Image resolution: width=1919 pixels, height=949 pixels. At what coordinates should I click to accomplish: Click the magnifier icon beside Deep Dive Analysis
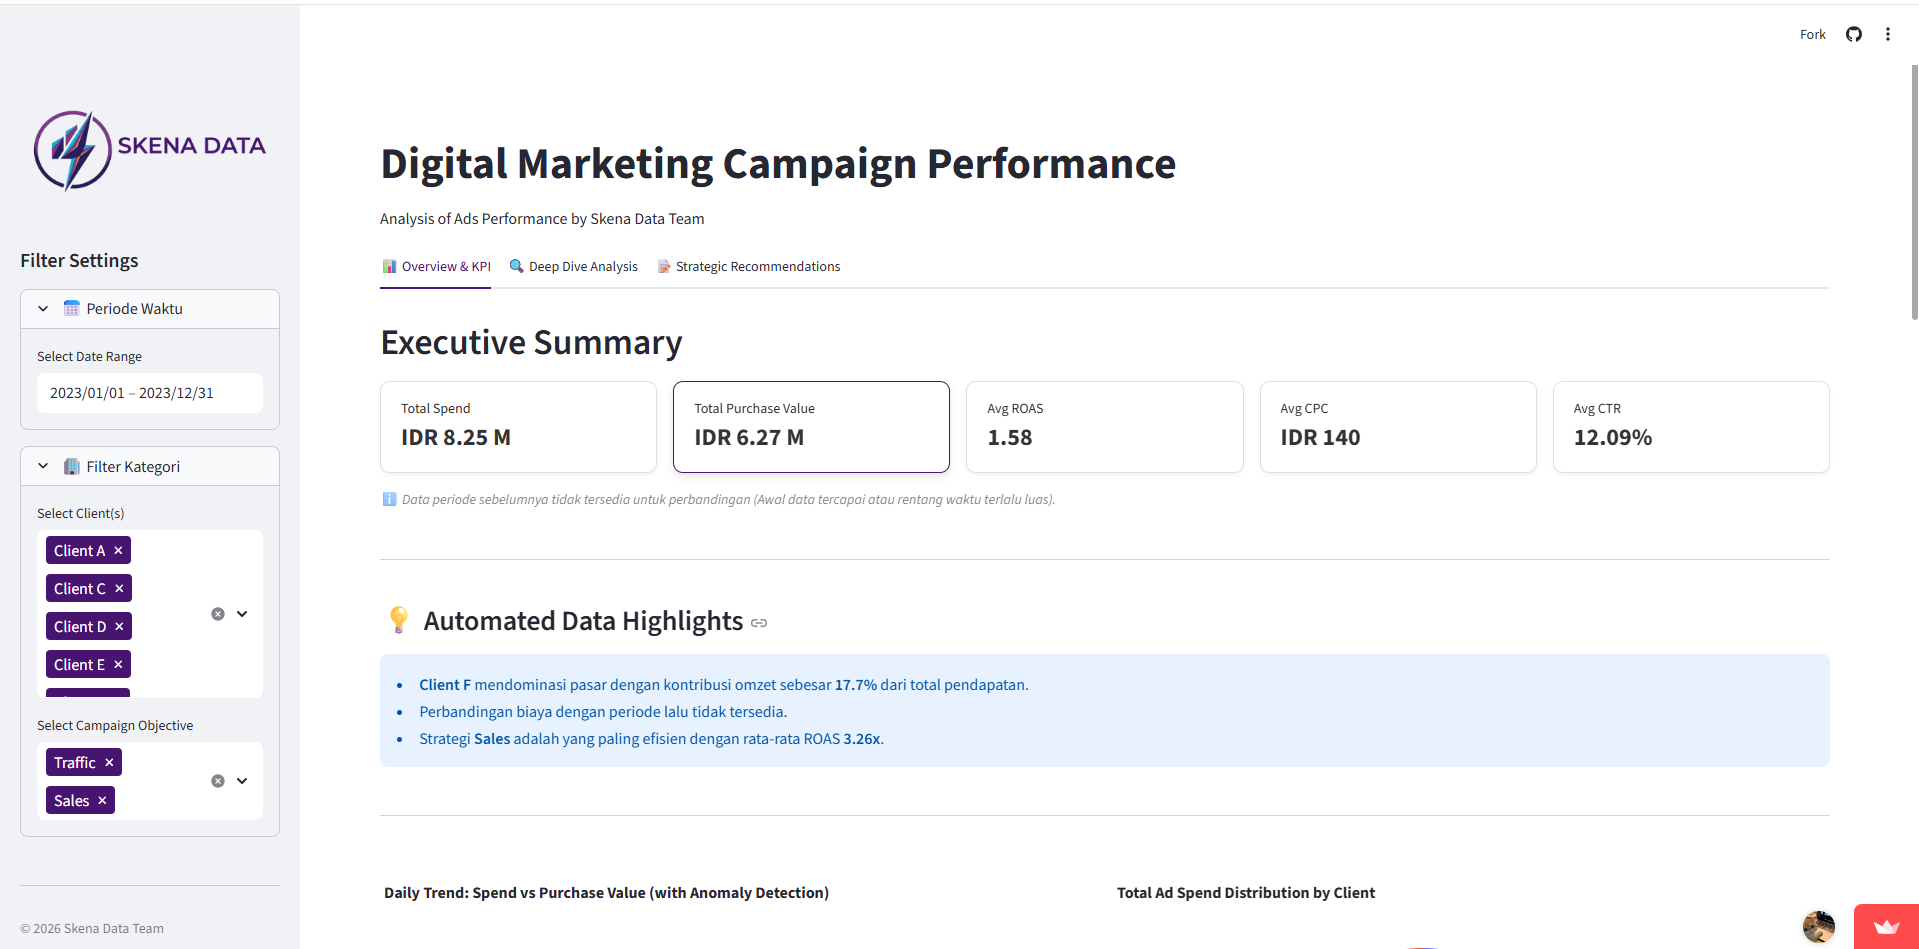[x=517, y=266]
